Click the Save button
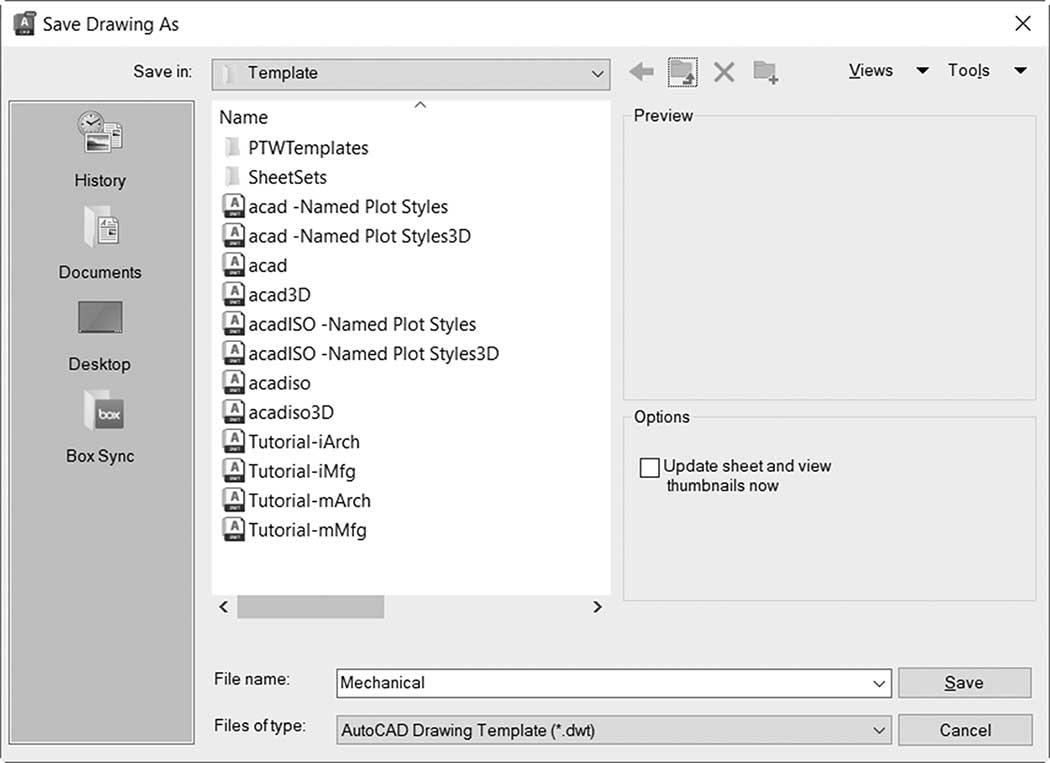1050x763 pixels. click(964, 683)
